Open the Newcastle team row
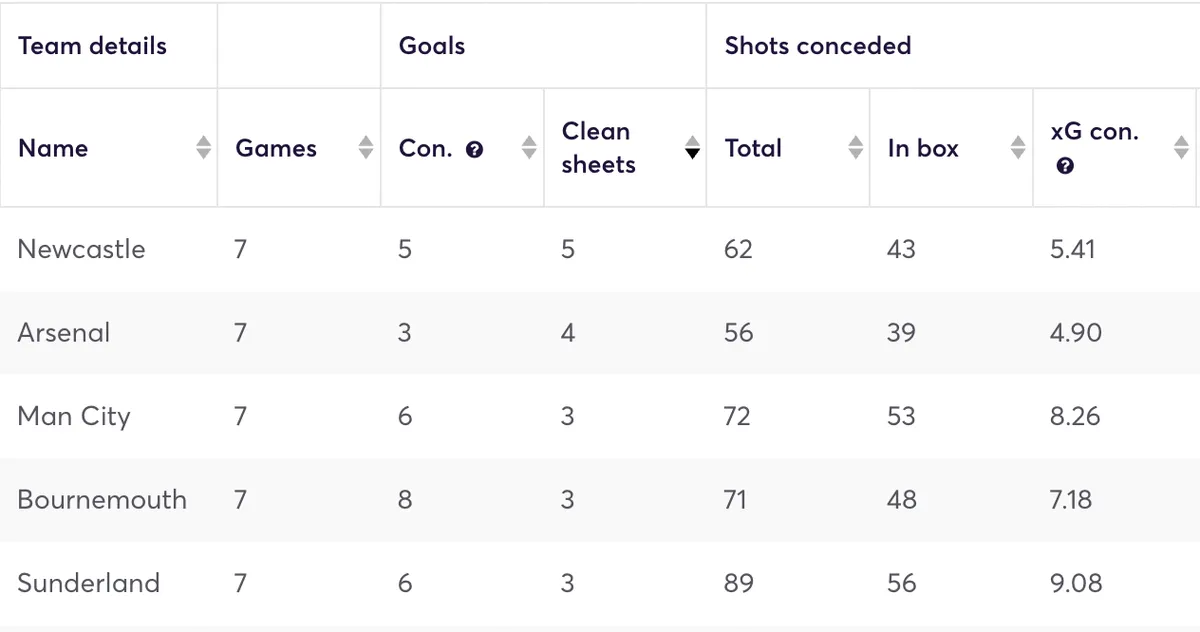This screenshot has width=1200, height=632. click(x=81, y=249)
